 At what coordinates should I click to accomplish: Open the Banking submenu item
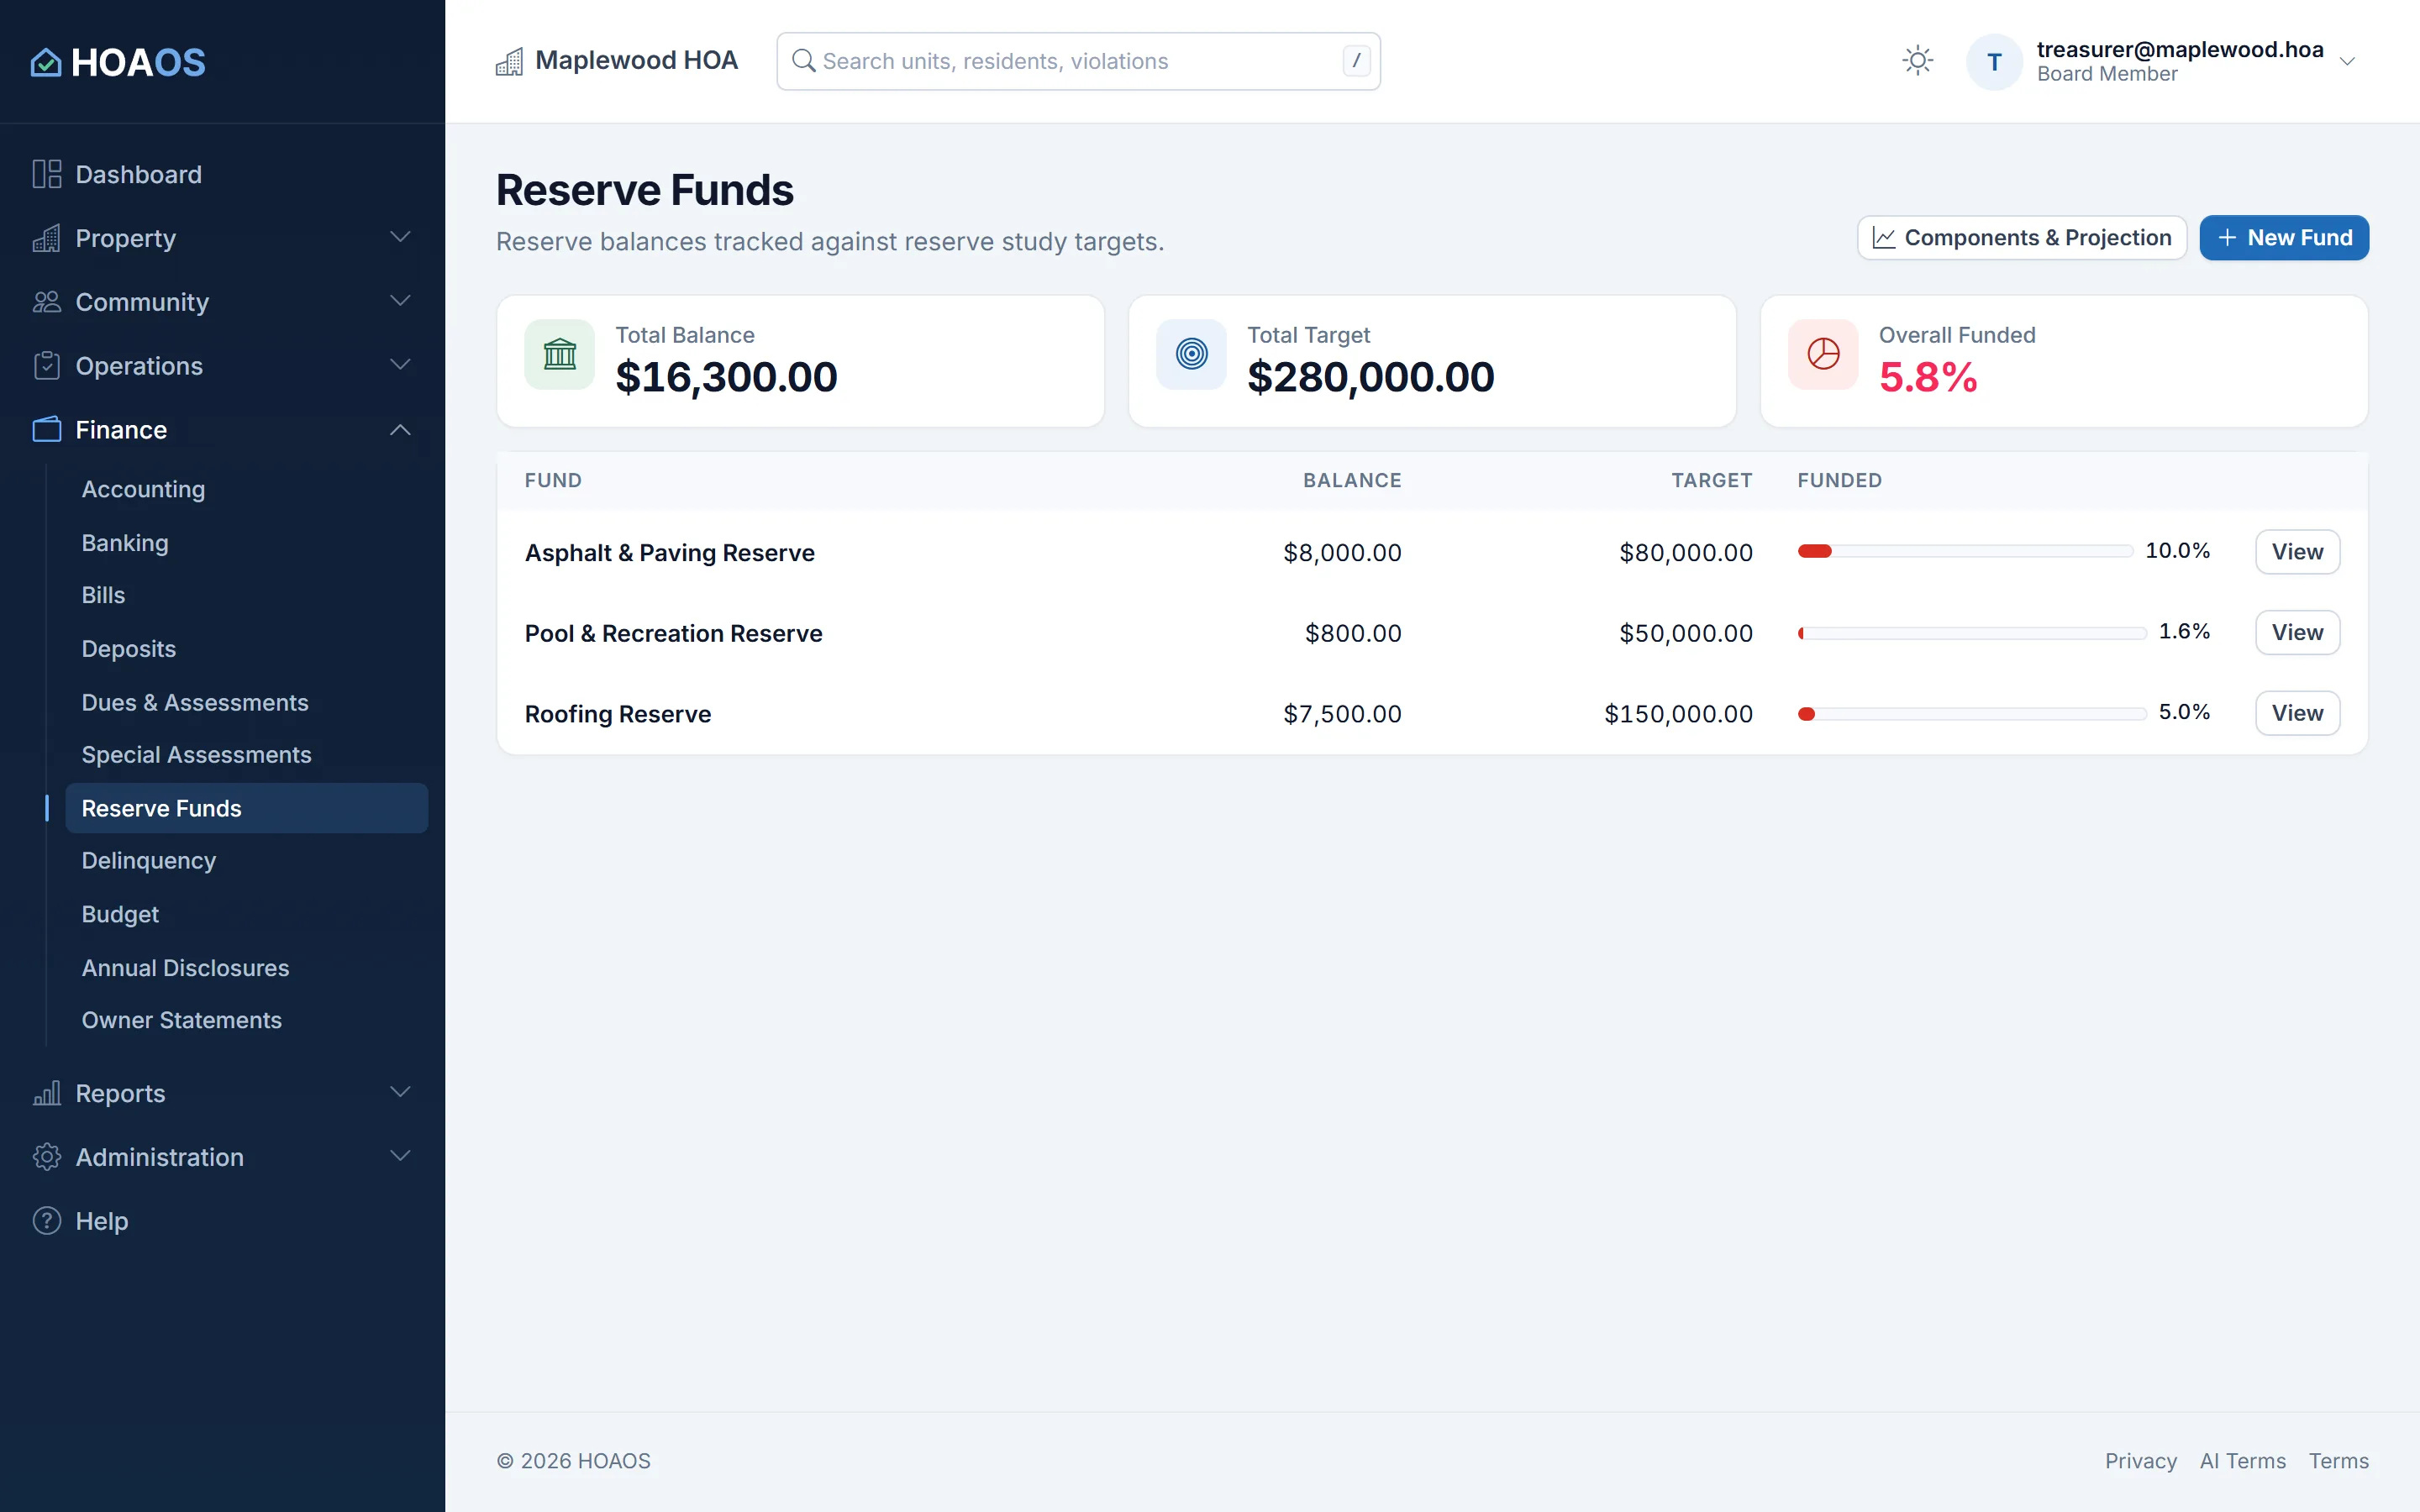(246, 543)
